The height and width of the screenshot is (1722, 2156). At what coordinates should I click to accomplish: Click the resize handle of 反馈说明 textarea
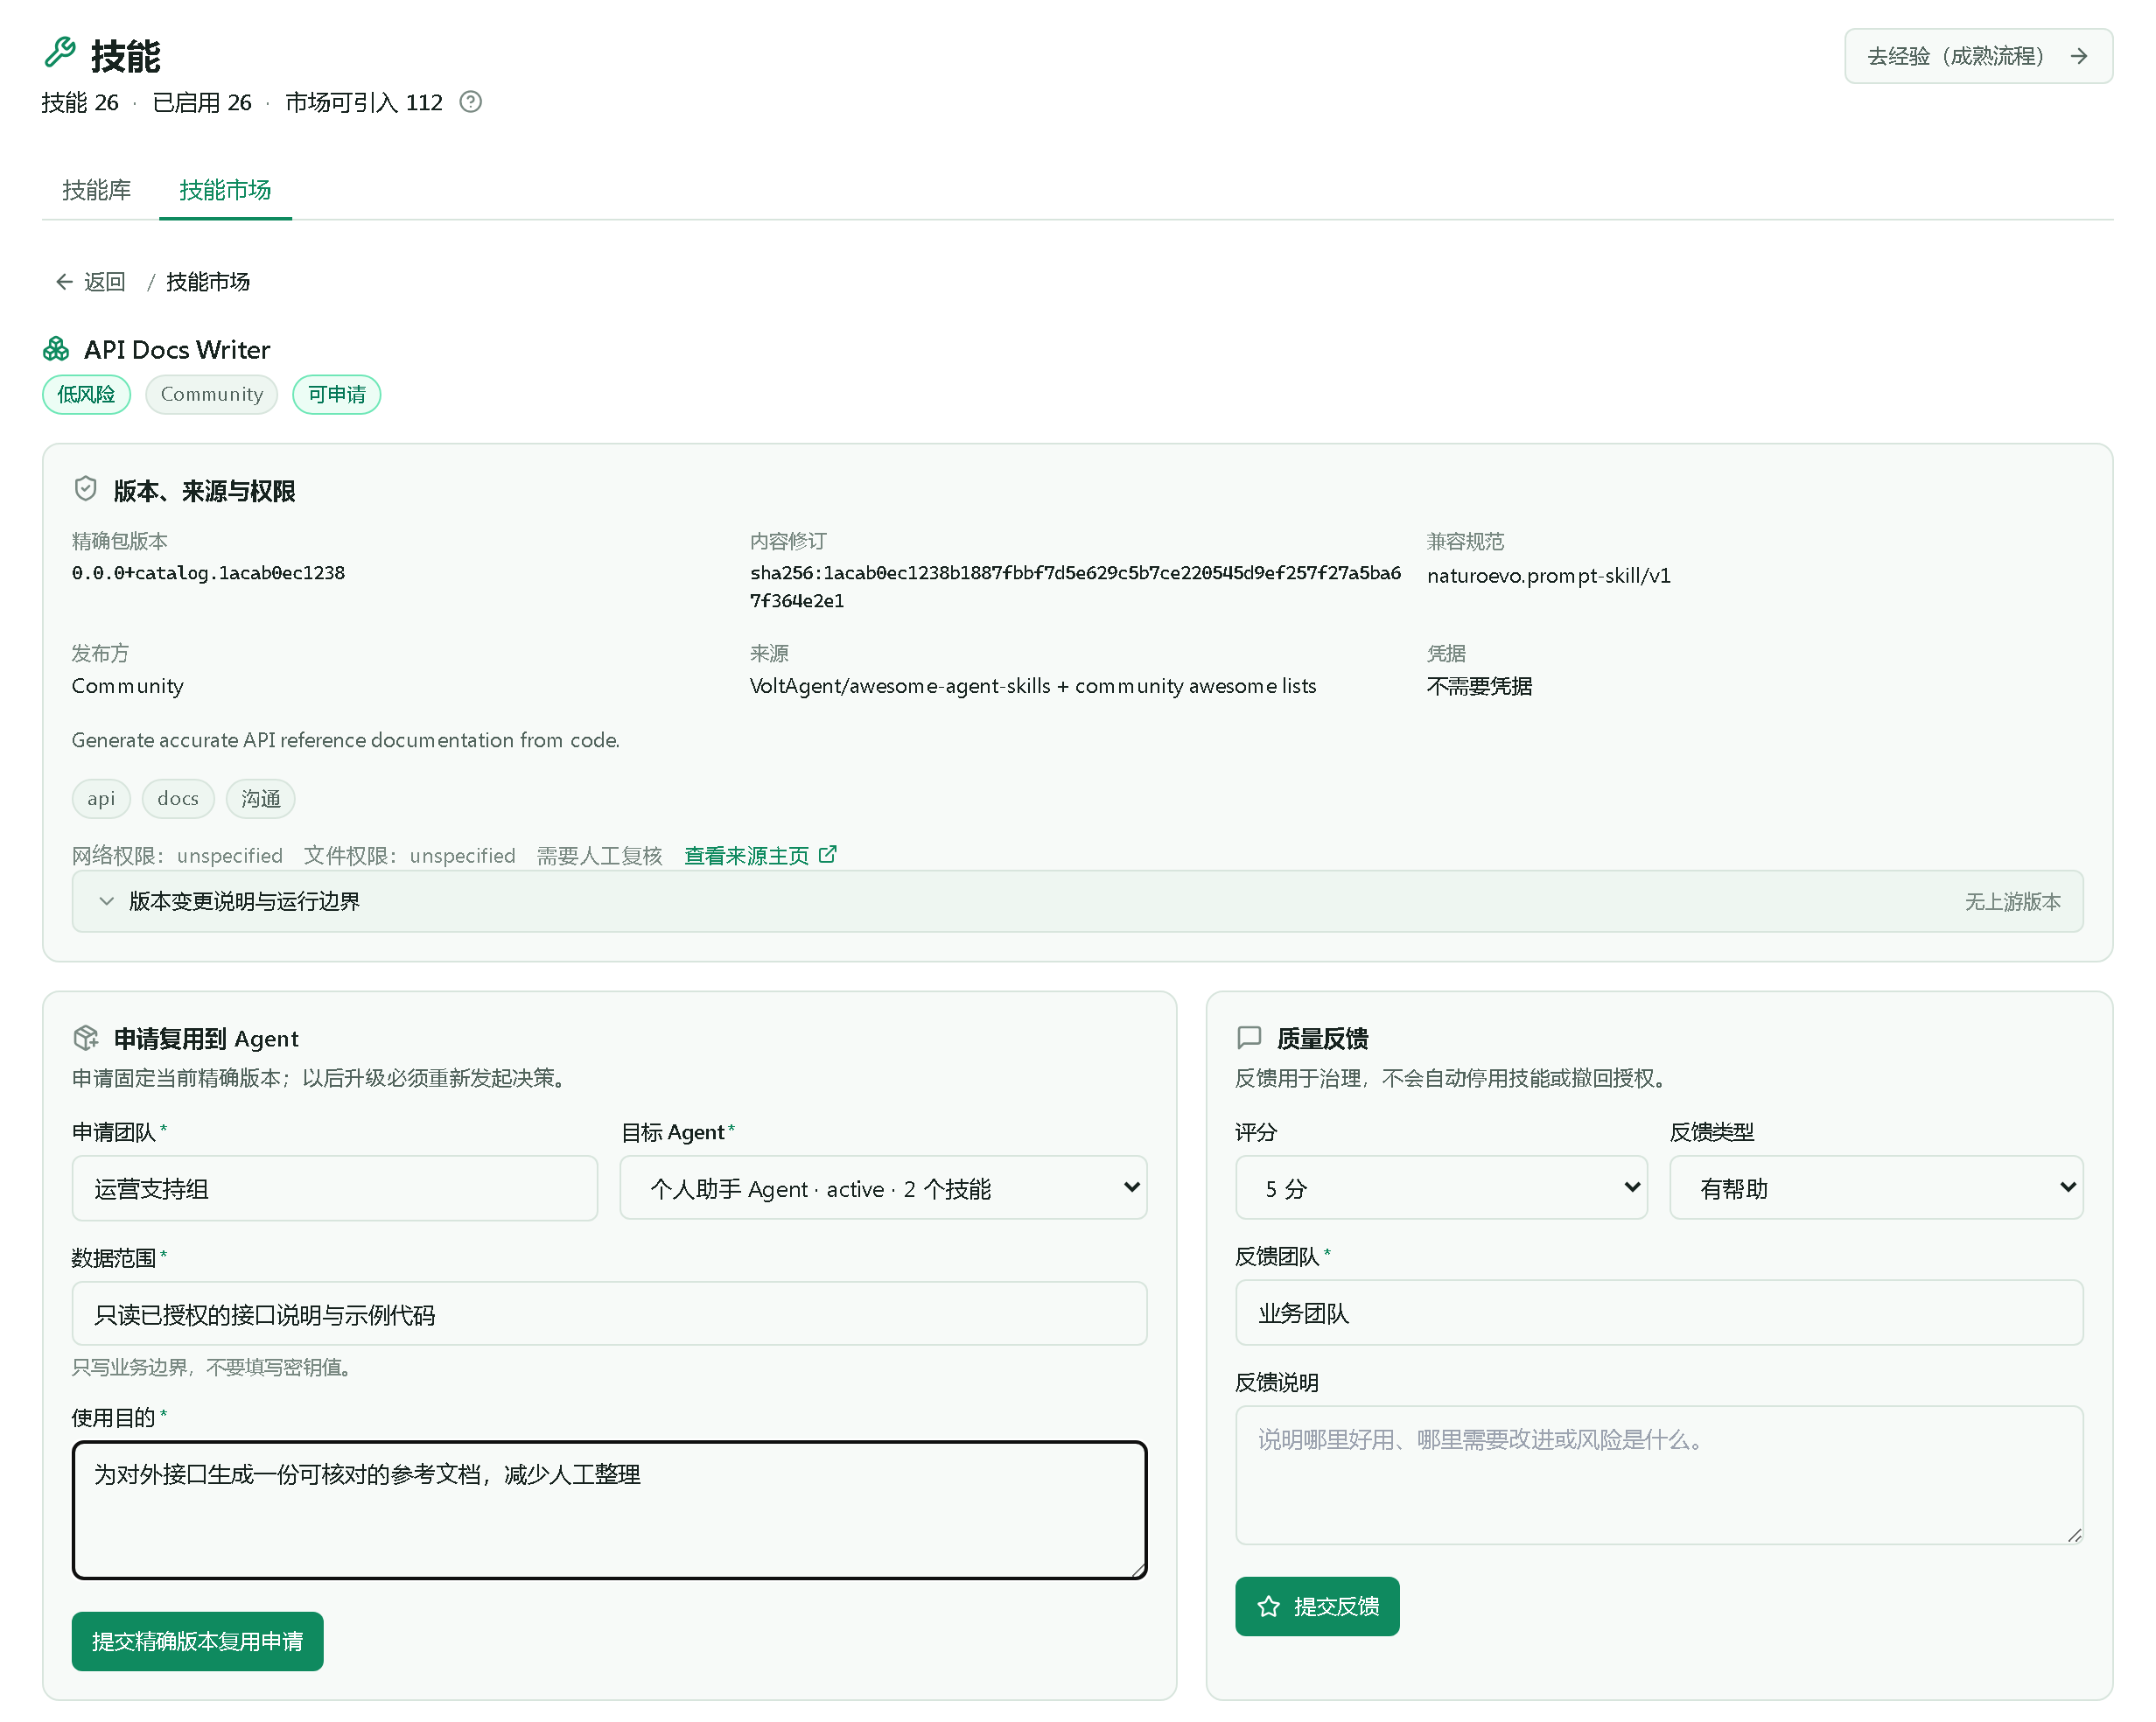(x=2074, y=1535)
